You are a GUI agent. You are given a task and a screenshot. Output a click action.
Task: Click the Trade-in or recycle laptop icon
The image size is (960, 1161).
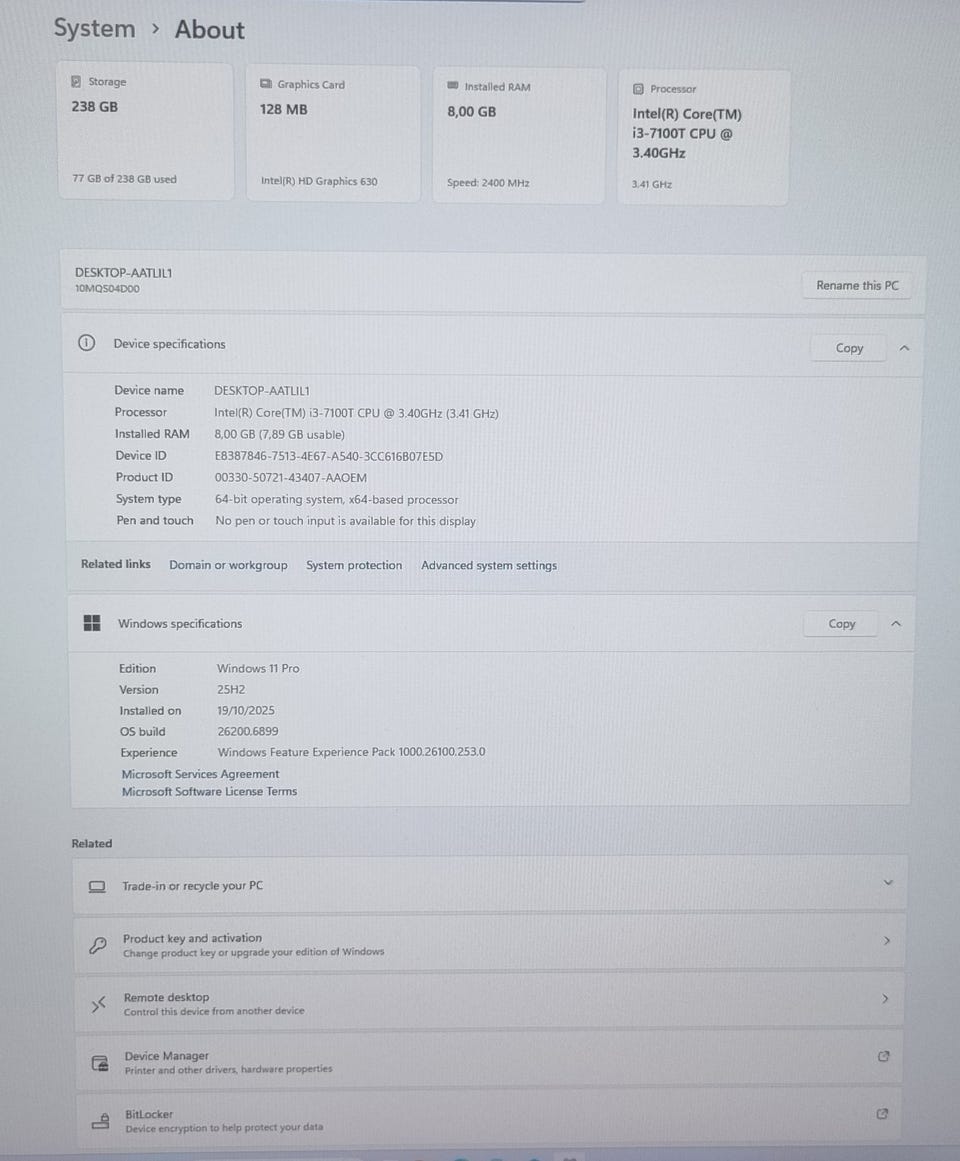click(x=97, y=886)
